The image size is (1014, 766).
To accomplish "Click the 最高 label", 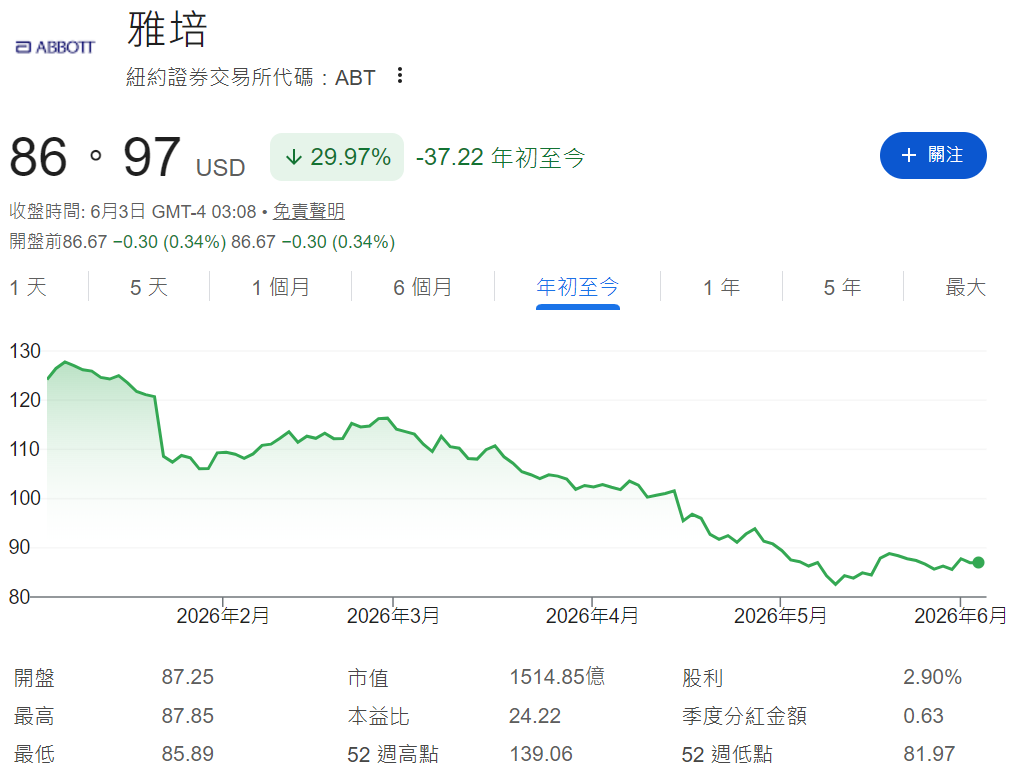I will coord(34,716).
